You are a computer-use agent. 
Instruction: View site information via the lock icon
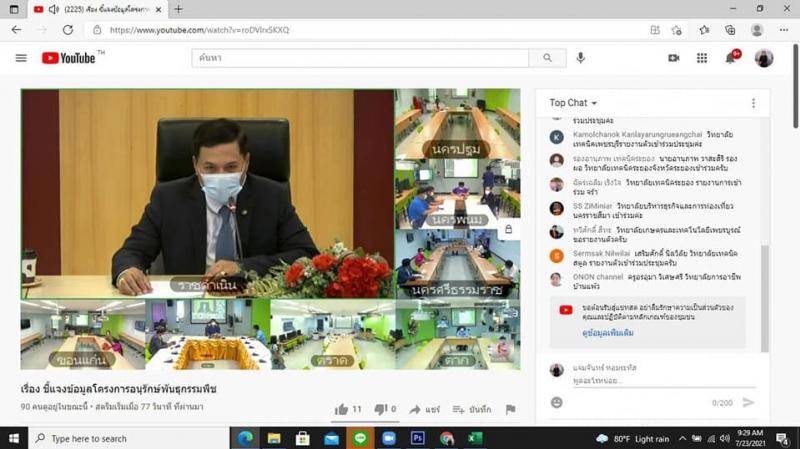pos(97,30)
